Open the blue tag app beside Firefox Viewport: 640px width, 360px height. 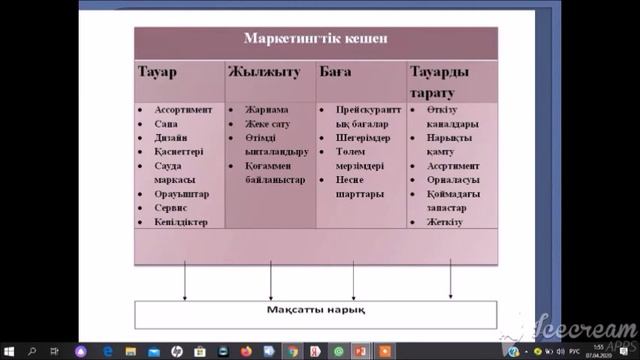(x=269, y=351)
